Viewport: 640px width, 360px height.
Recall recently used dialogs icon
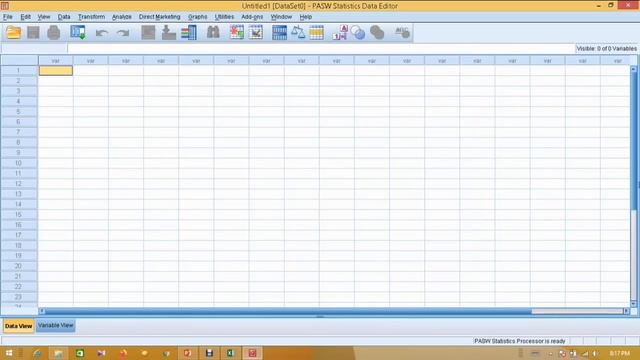(x=78, y=33)
